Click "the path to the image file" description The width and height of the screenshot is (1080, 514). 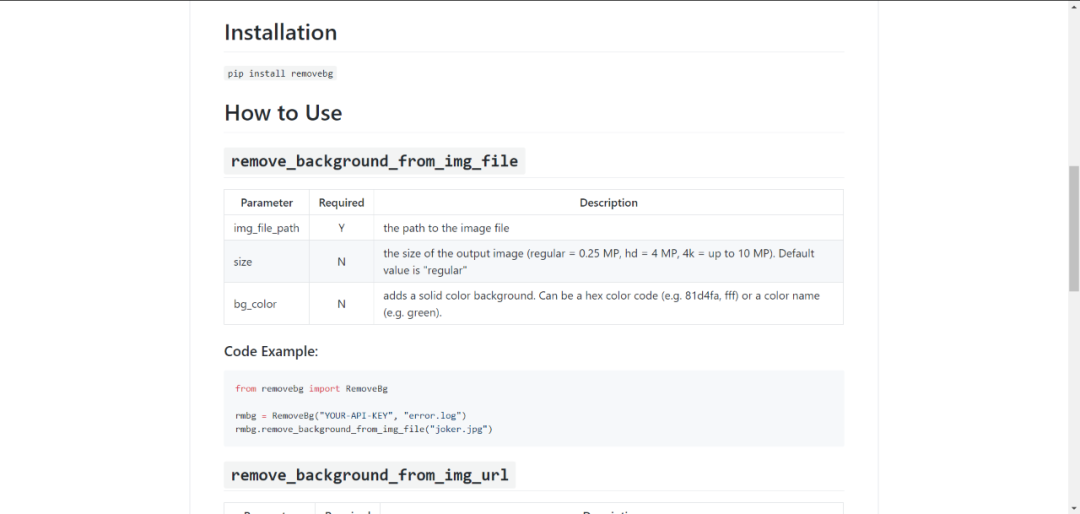pyautogui.click(x=446, y=228)
